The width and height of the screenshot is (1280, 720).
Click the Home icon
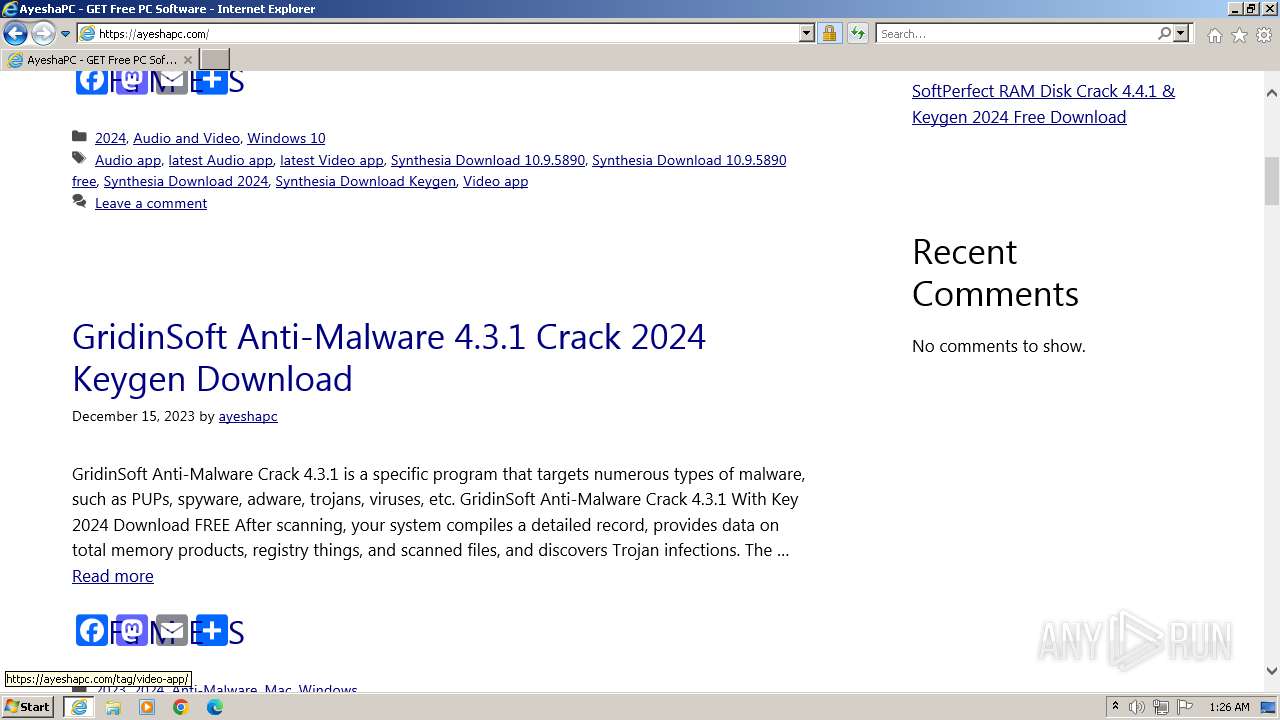pyautogui.click(x=1214, y=35)
